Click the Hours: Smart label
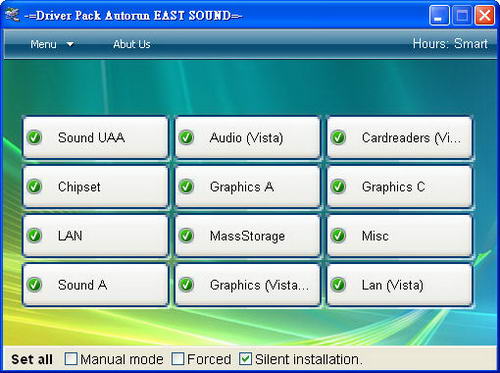 [450, 44]
